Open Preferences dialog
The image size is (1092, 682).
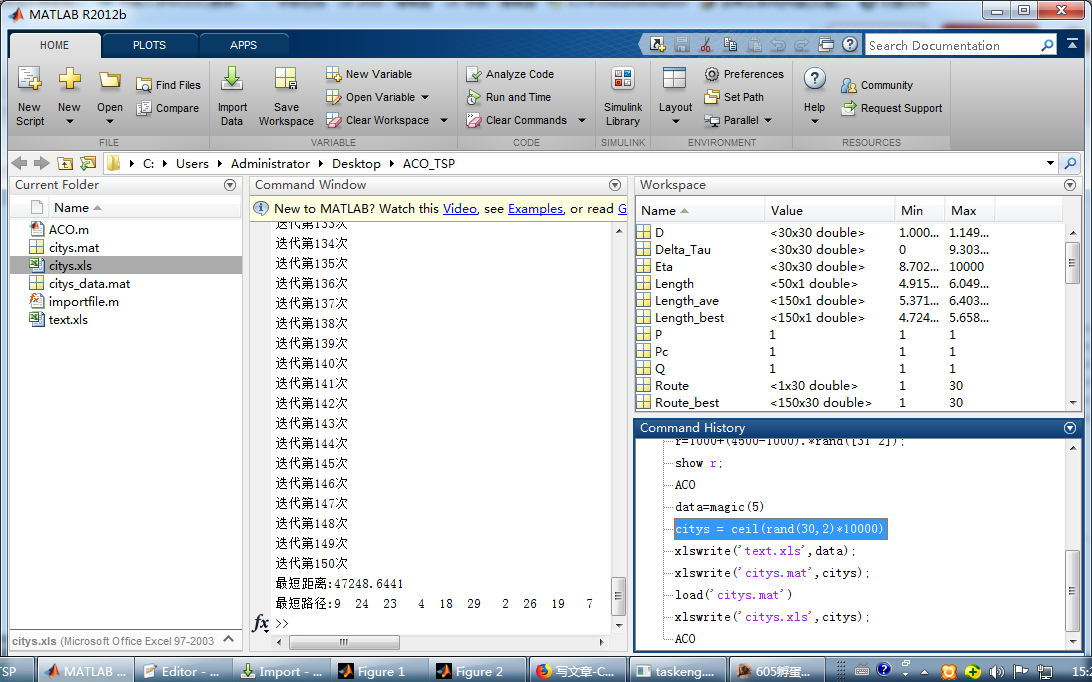744,74
